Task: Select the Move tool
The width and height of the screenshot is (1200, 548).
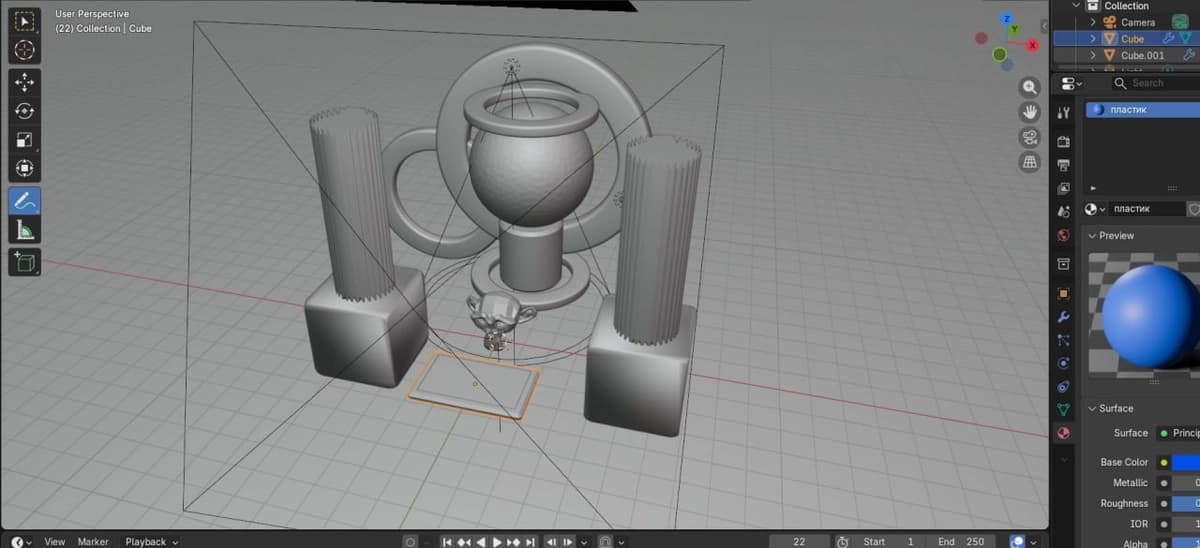Action: [x=26, y=82]
